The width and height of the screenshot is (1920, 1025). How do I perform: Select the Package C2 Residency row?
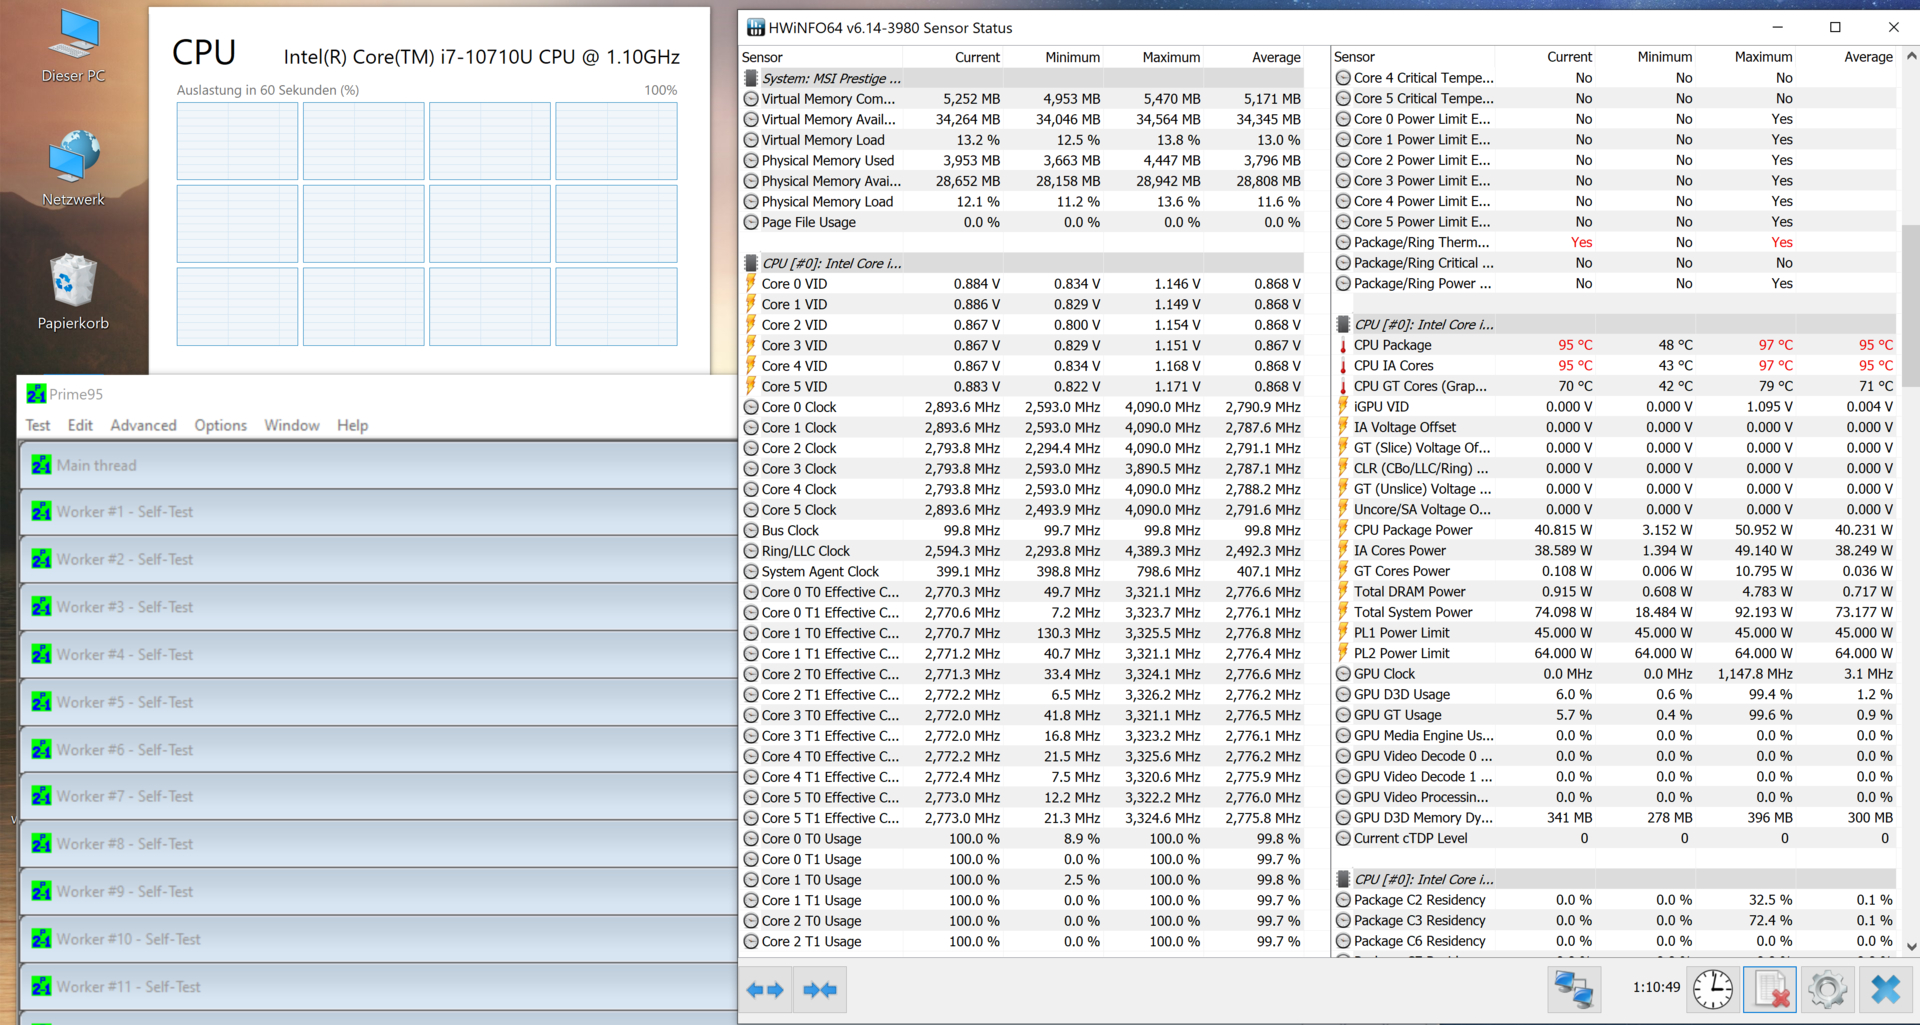pos(1614,900)
